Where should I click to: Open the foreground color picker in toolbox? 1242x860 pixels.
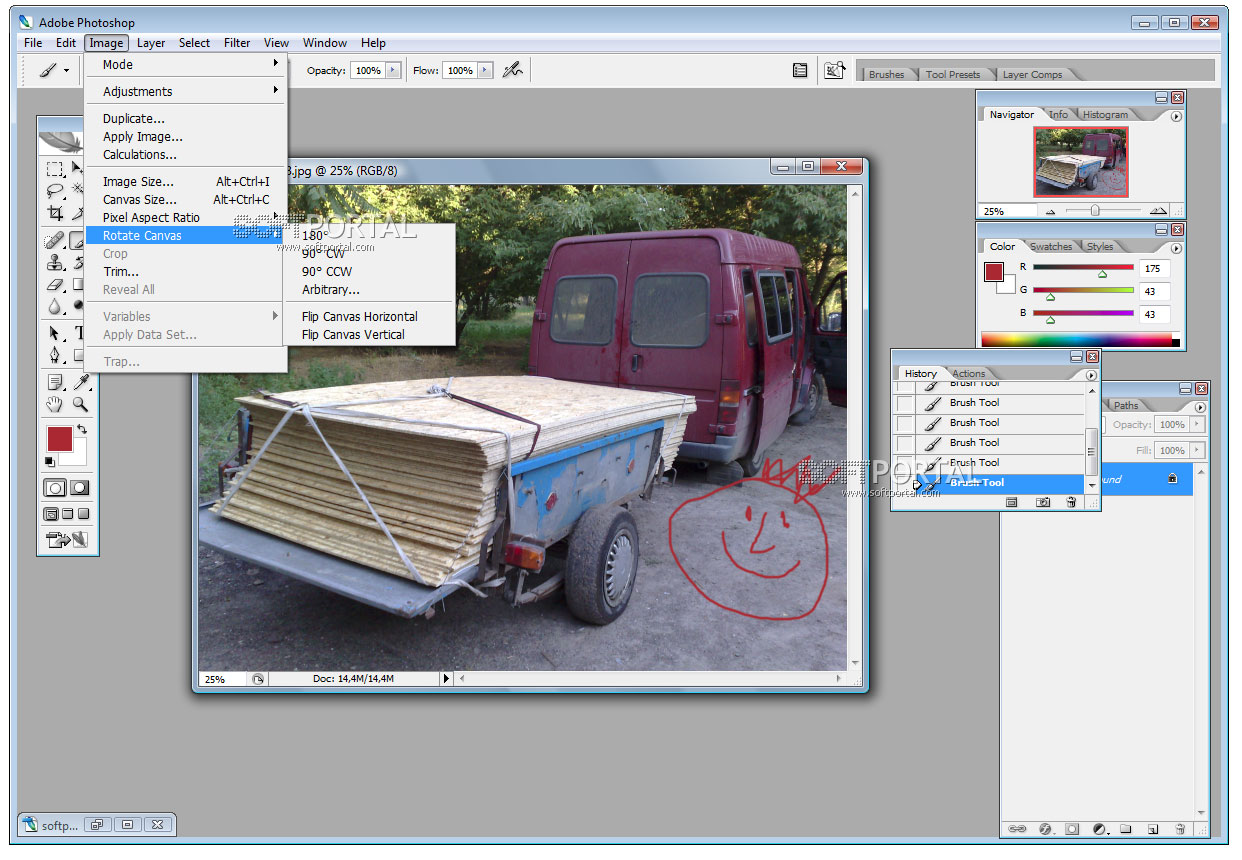[x=59, y=438]
